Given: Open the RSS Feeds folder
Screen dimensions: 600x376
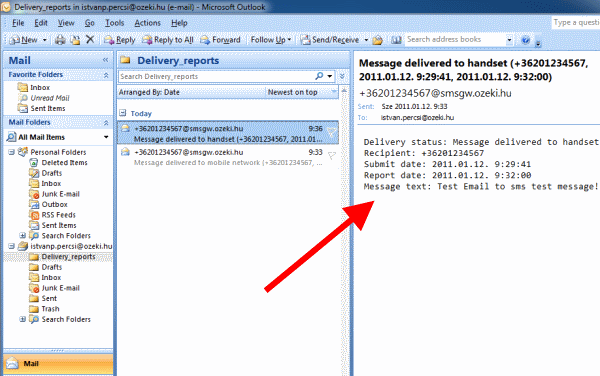Looking at the screenshot, I should pos(59,215).
